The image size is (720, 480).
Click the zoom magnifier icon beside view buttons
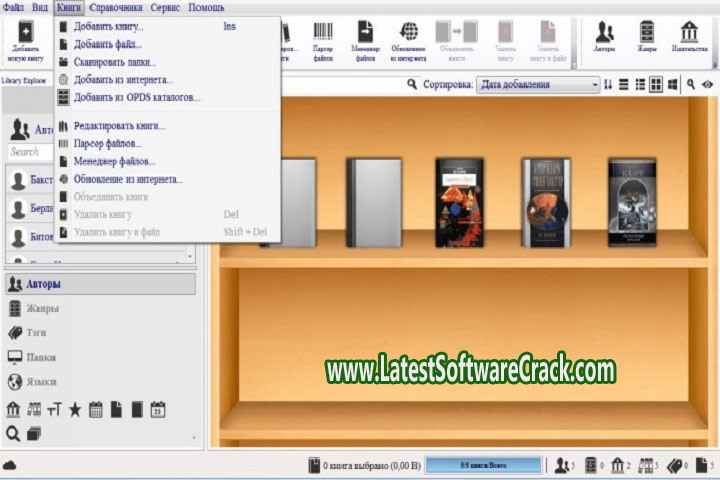click(x=691, y=84)
